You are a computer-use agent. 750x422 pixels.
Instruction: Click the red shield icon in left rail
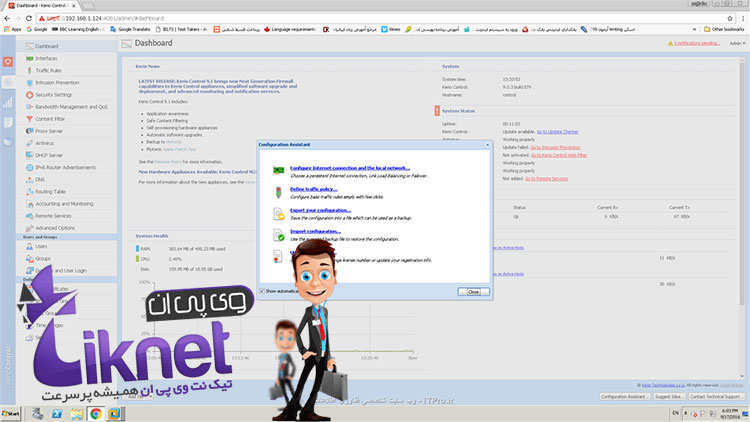[x=8, y=62]
